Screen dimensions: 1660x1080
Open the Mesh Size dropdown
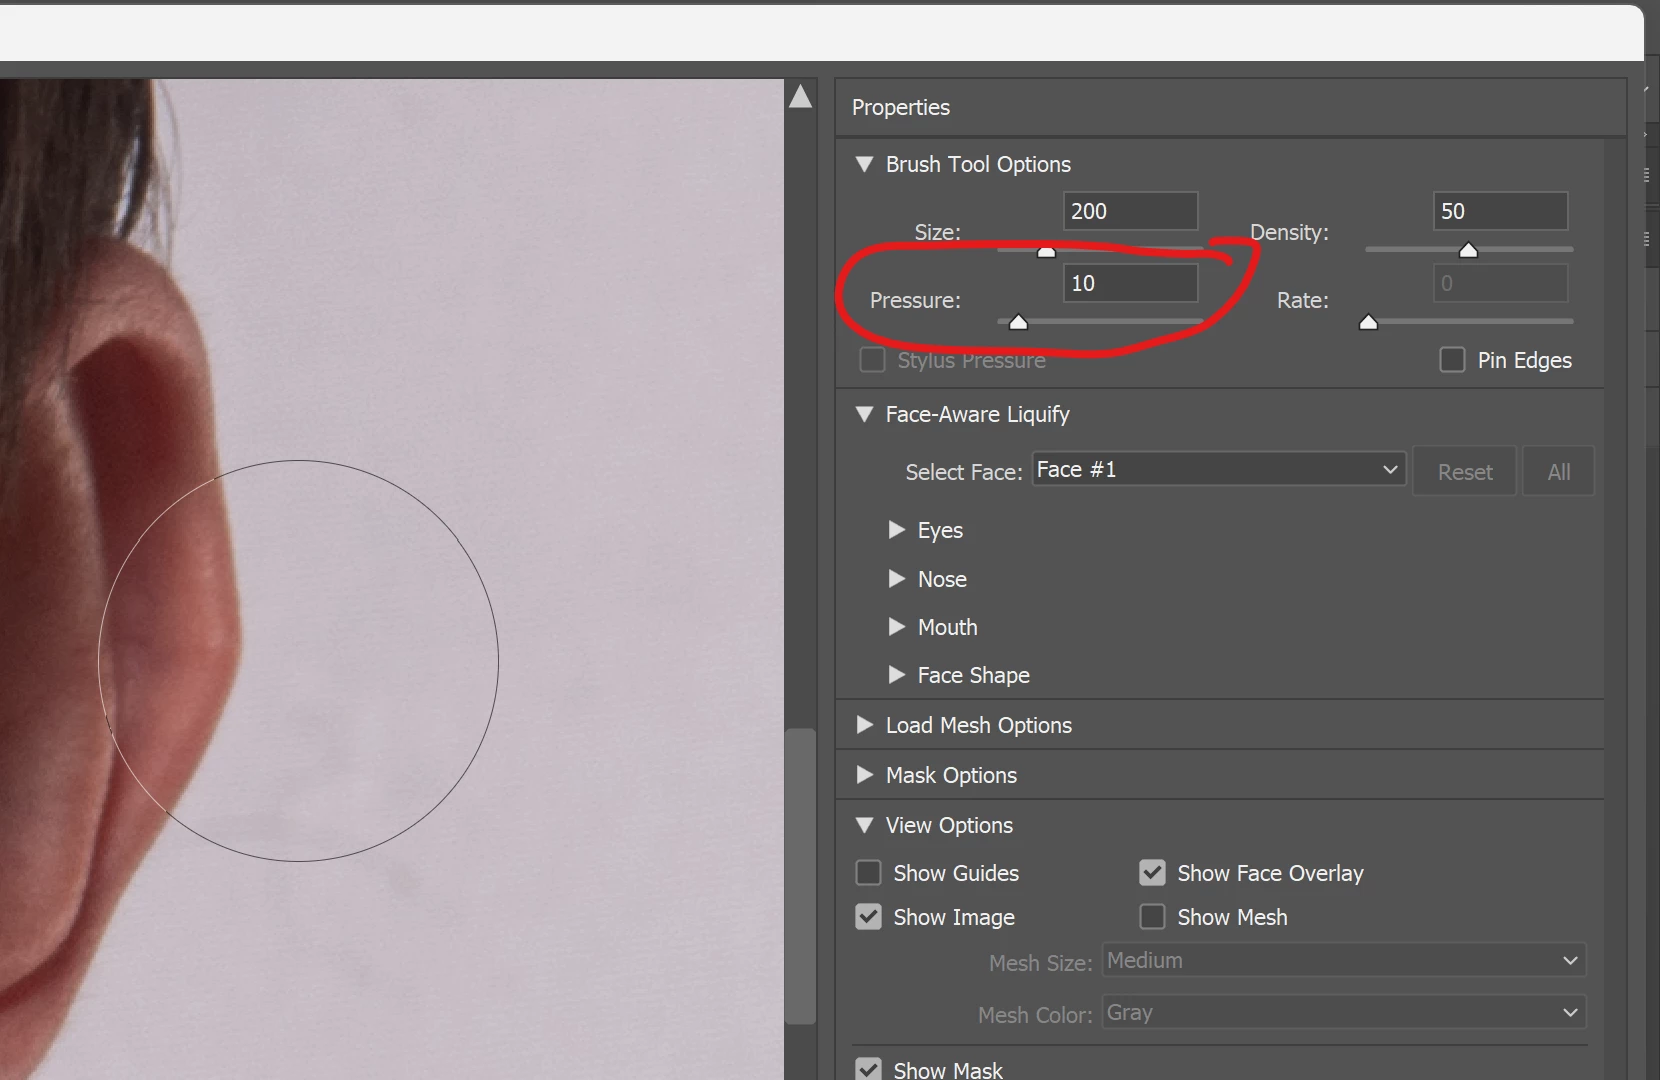point(1344,960)
